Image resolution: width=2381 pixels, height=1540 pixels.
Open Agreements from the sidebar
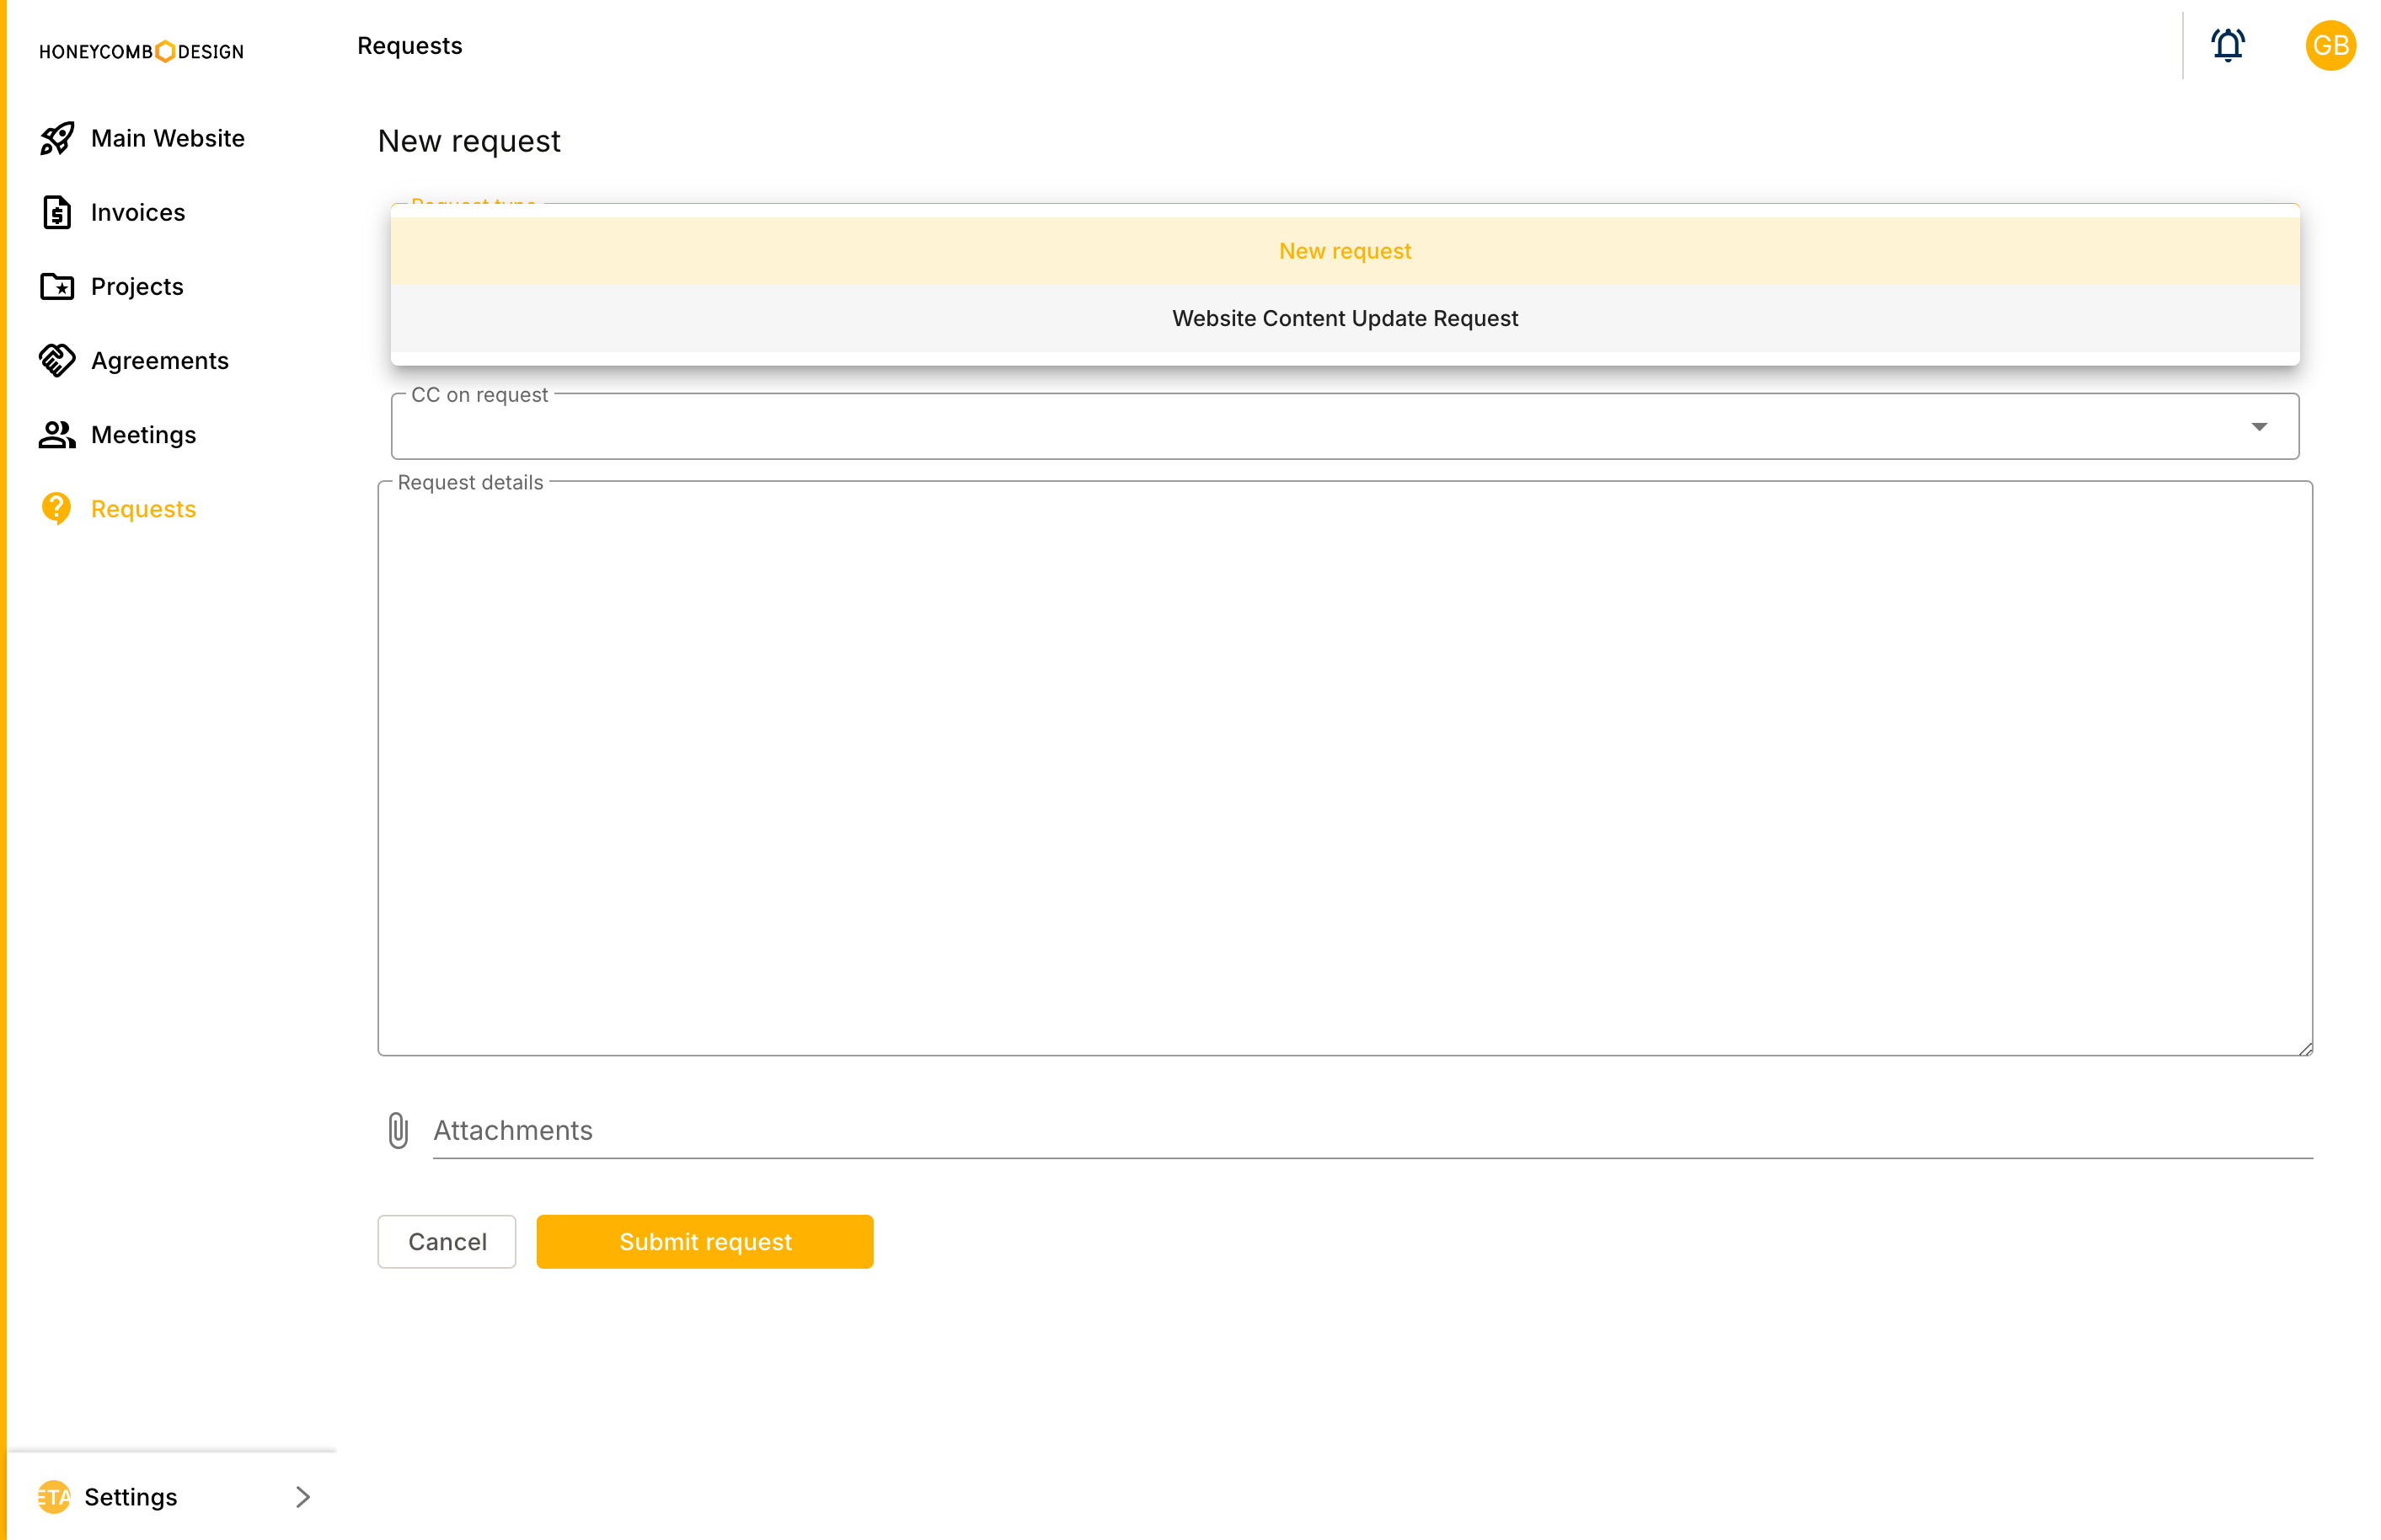pyautogui.click(x=160, y=361)
